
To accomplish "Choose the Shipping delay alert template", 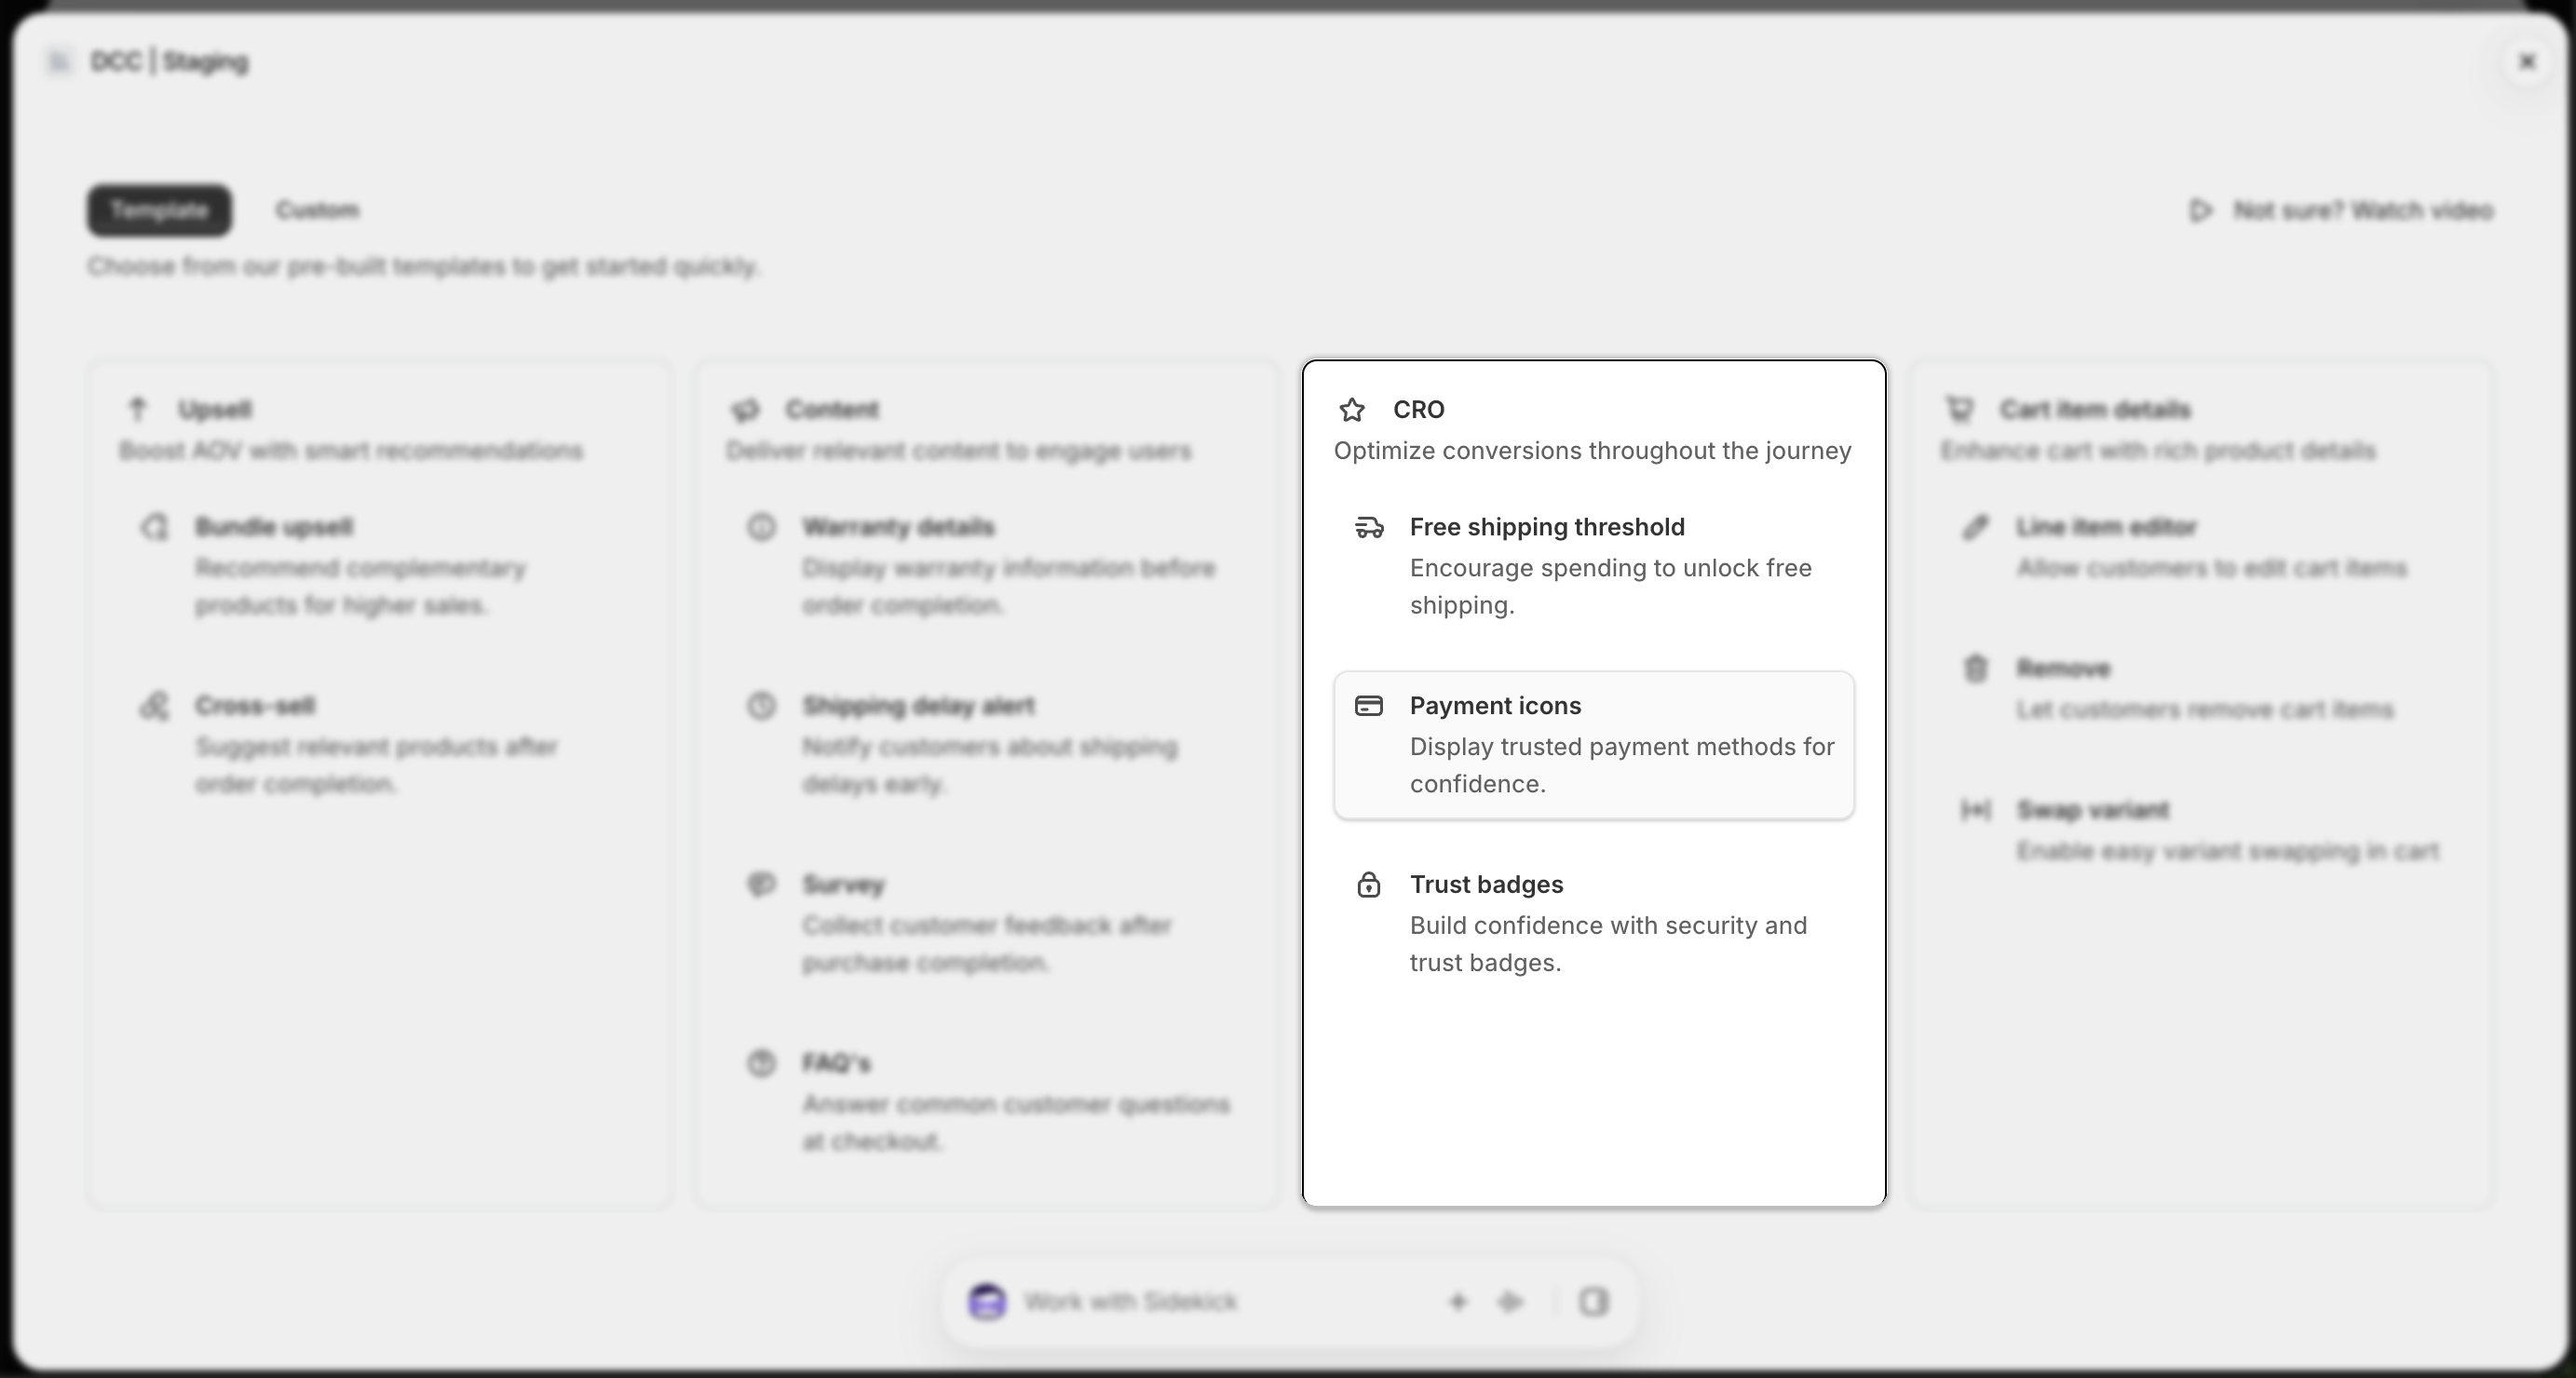I will [x=987, y=745].
